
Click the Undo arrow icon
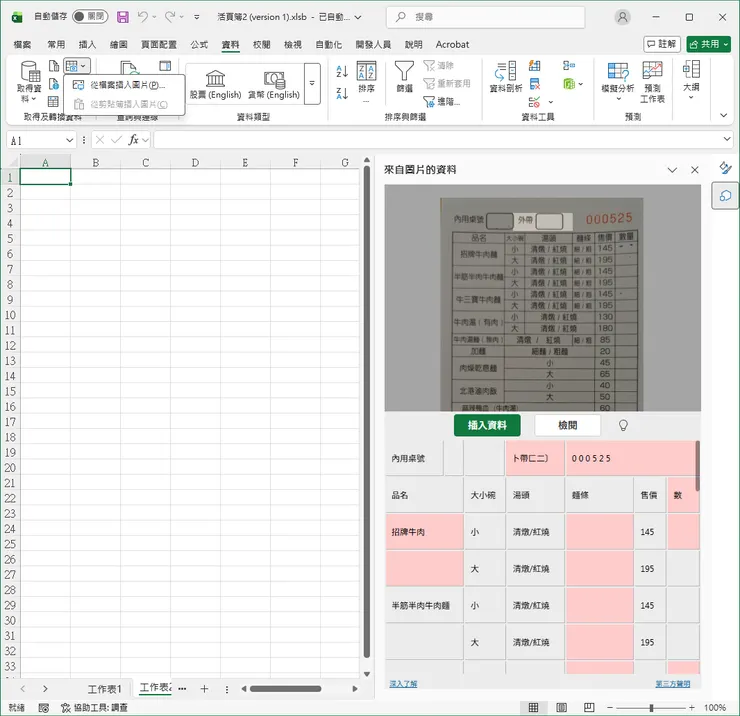click(x=143, y=17)
